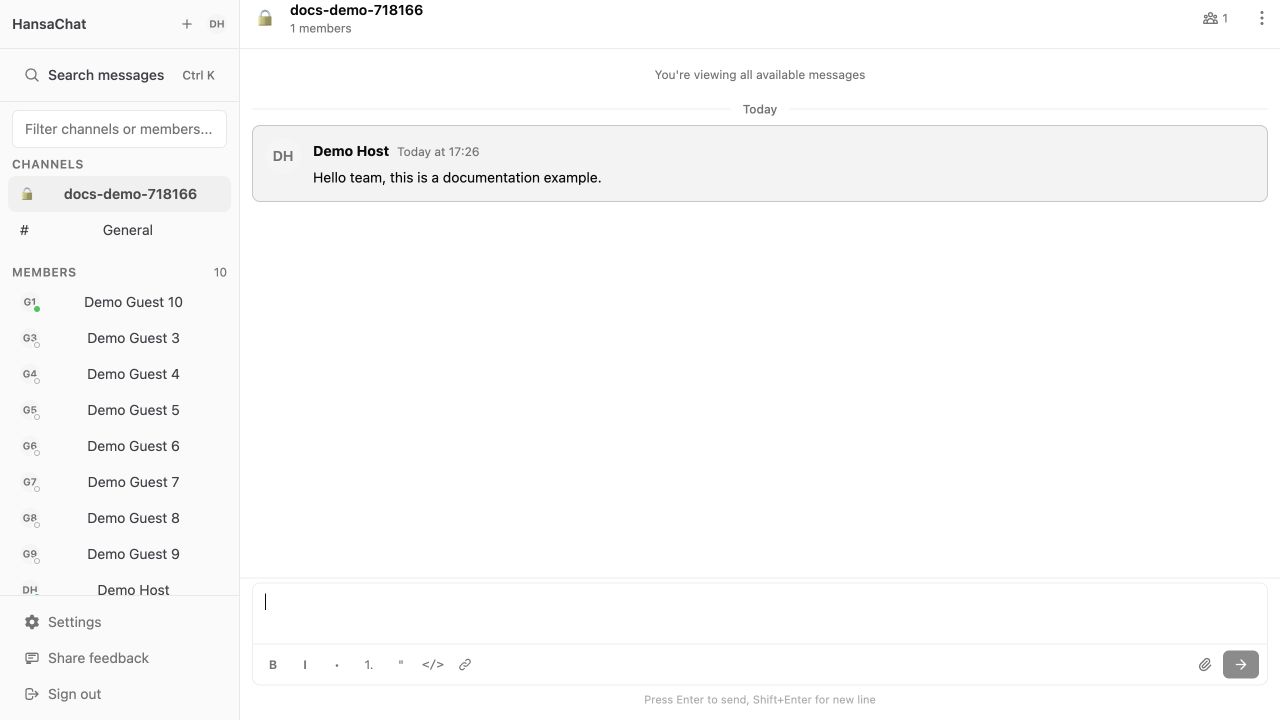This screenshot has height=720, width=1280.
Task: Insert a numbered list
Action: click(x=369, y=665)
